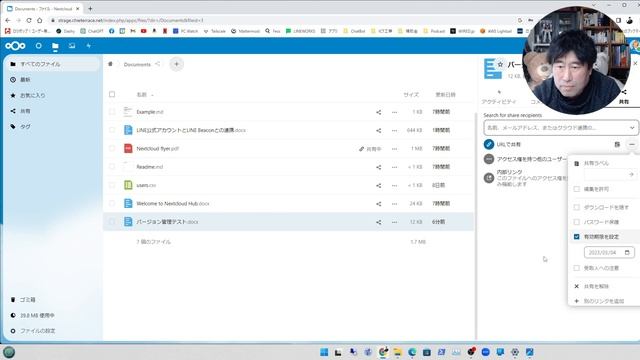Open the three-dot menu for Readme.md
Viewport: 640px width, 360px height.
pos(394,167)
